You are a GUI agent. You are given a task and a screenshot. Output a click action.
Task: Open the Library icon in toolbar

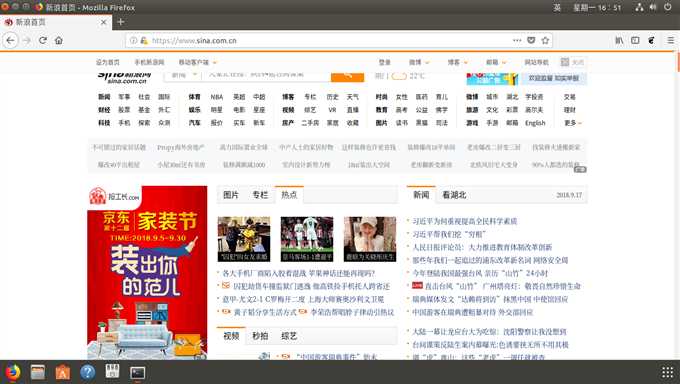619,40
